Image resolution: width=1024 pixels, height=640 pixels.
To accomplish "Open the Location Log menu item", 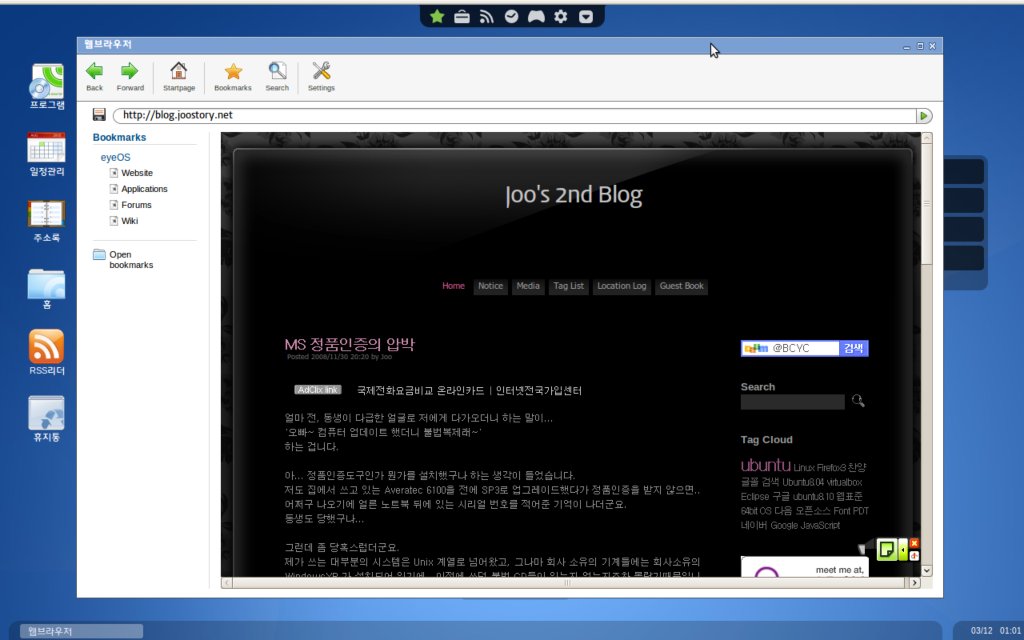I will (622, 286).
